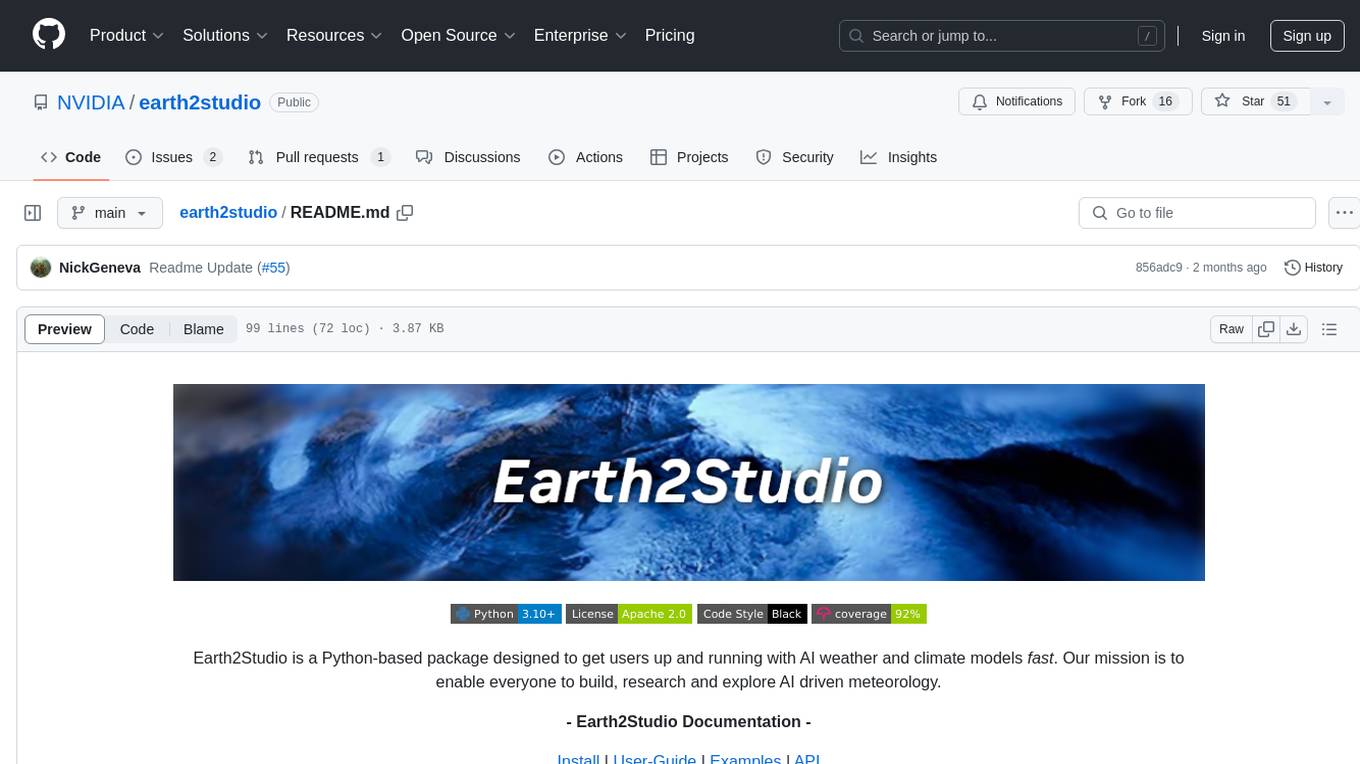Screen dimensions: 1360x764
Task: Expand the Enterprise menu
Action: click(x=580, y=35)
